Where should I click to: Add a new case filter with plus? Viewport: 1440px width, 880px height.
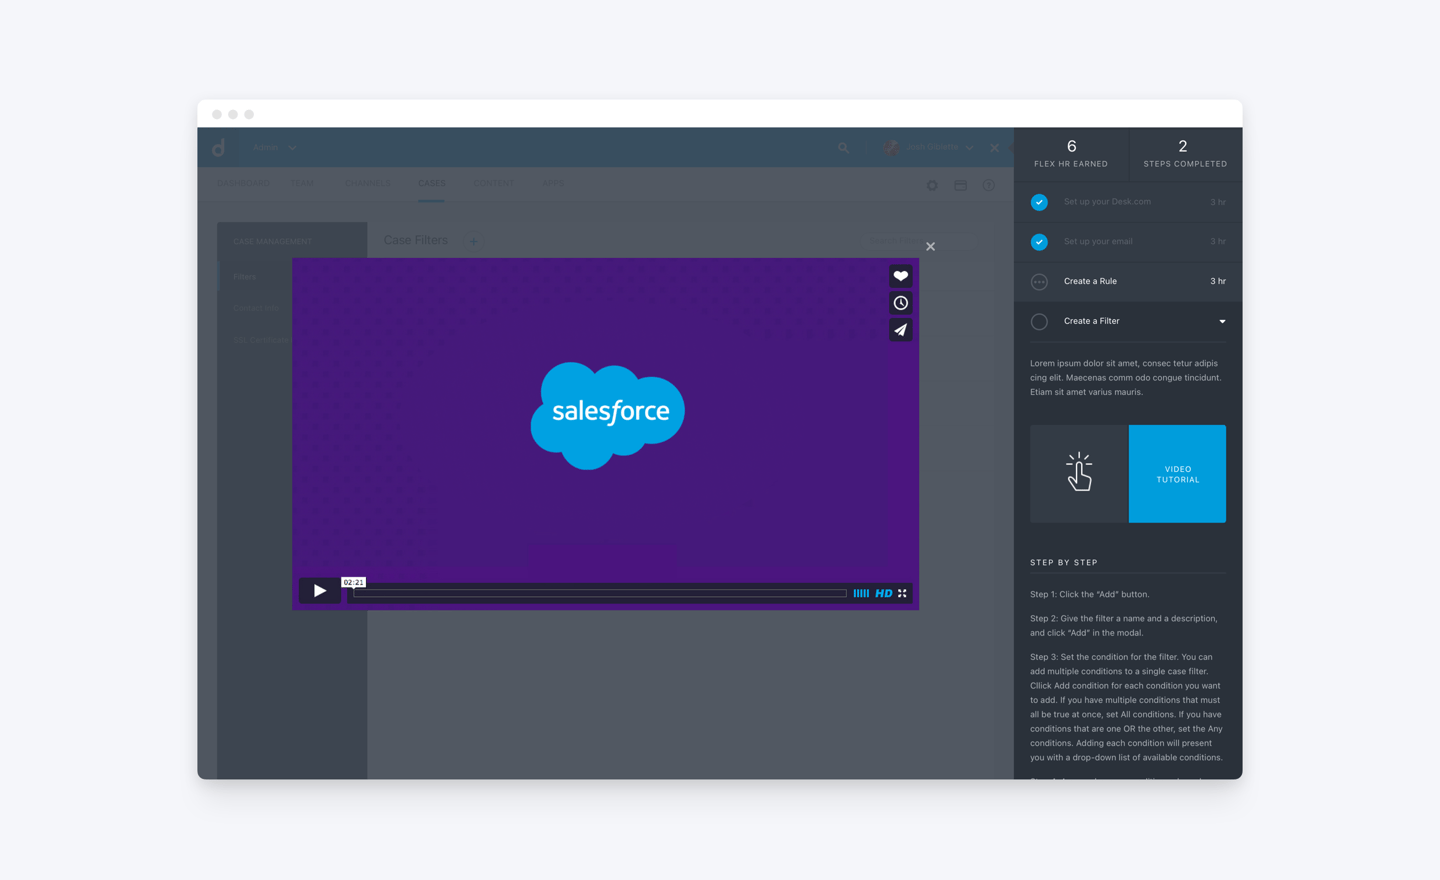coord(474,241)
